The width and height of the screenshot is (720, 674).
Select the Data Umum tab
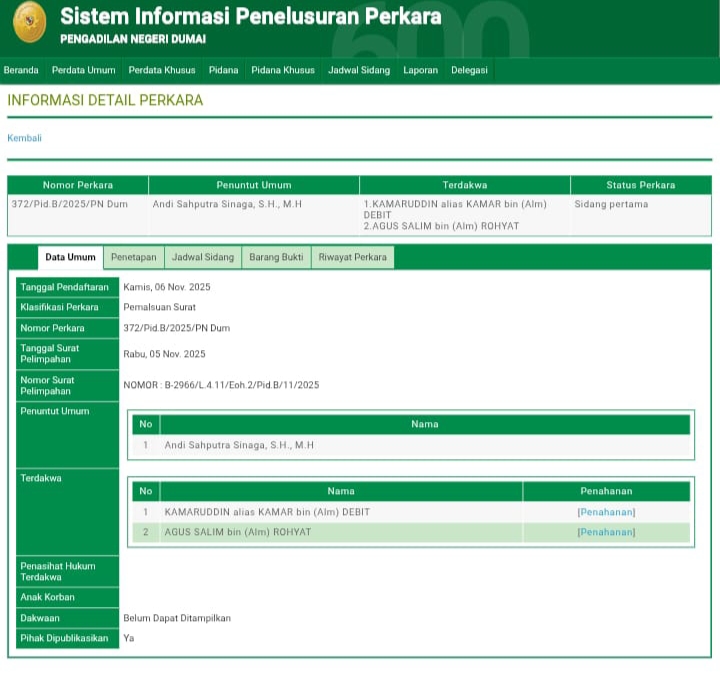(71, 257)
